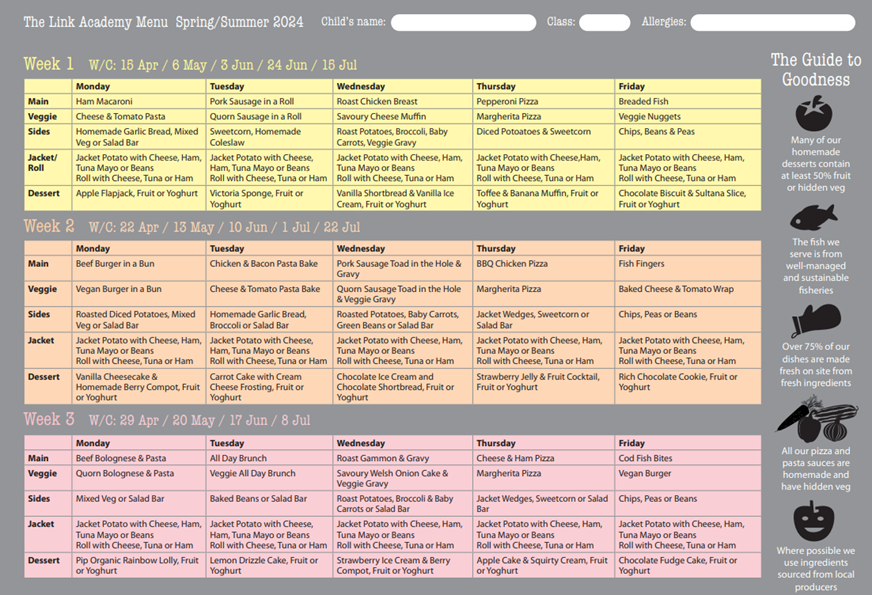872x595 pixels.
Task: Select the 'Quorn Bolognese & Pasta' cell
Action: pyautogui.click(x=139, y=478)
